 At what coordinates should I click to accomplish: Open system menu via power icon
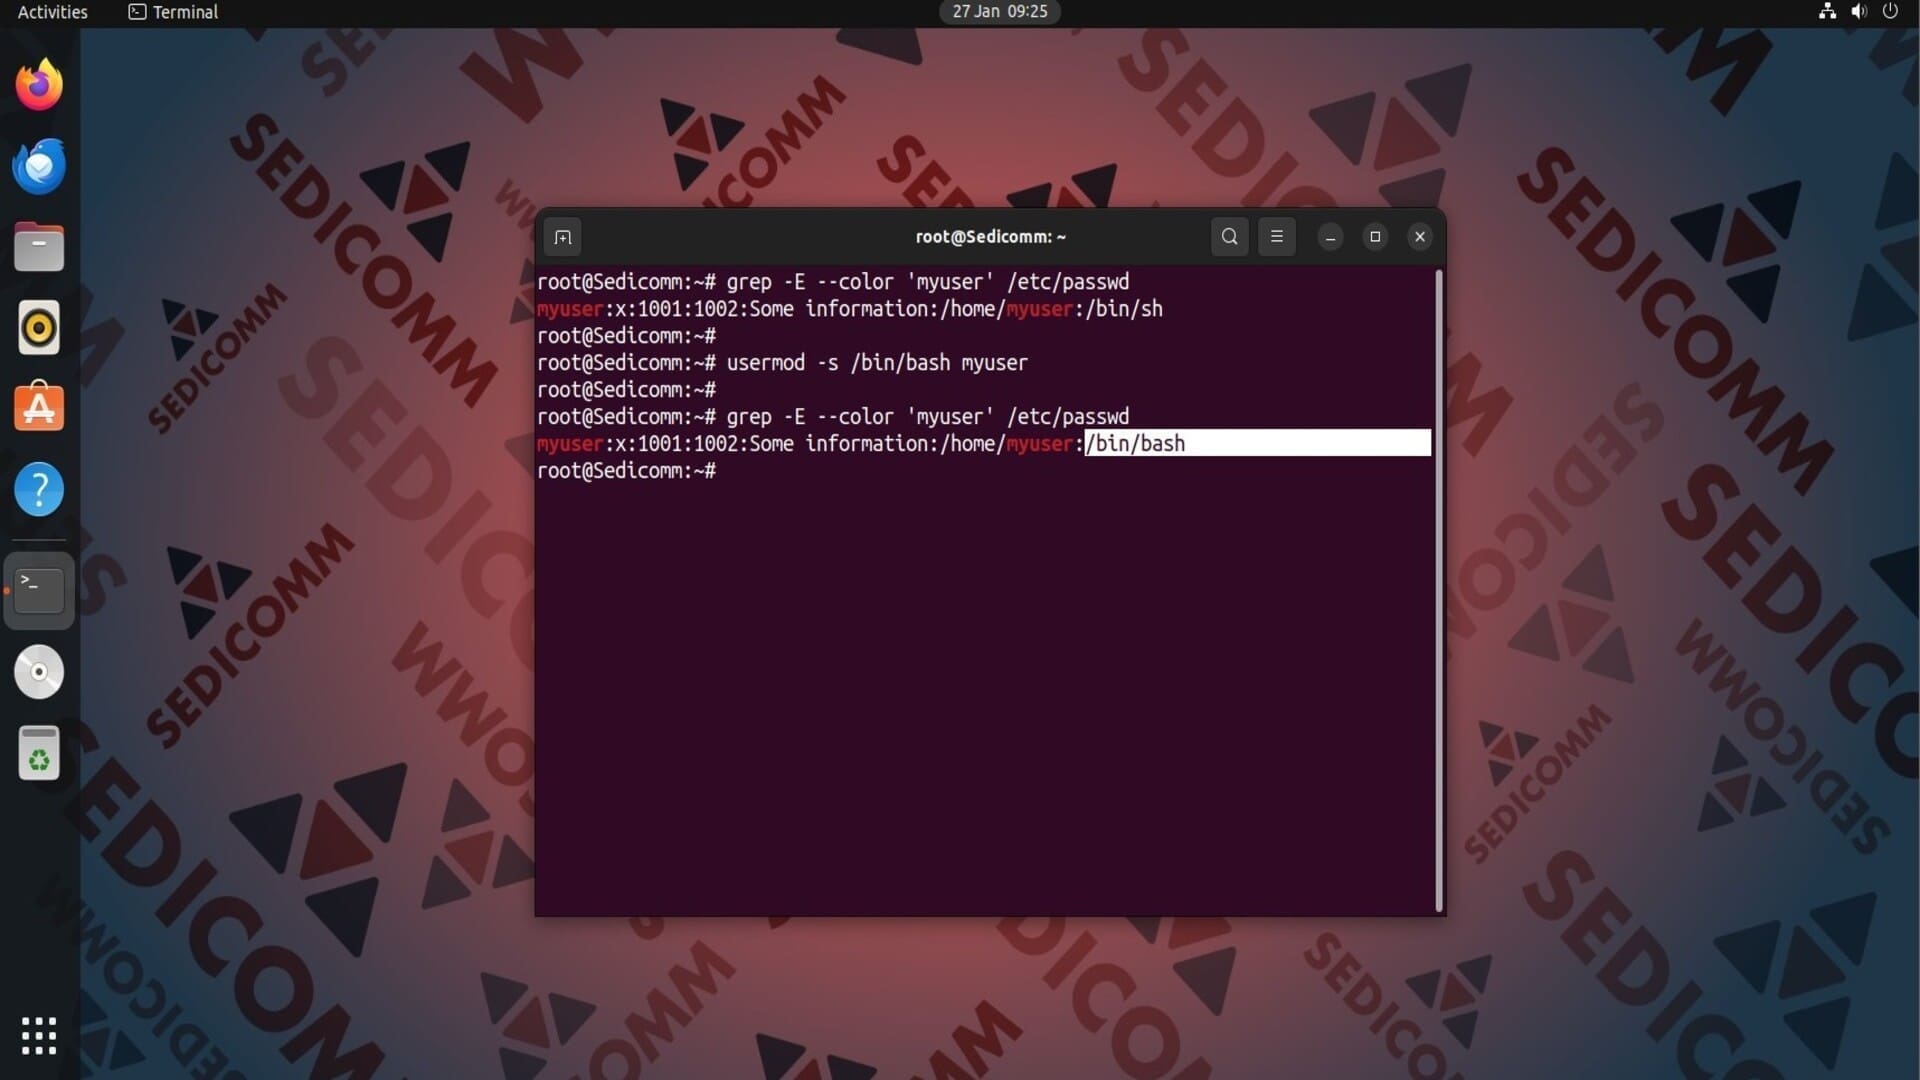coord(1890,12)
